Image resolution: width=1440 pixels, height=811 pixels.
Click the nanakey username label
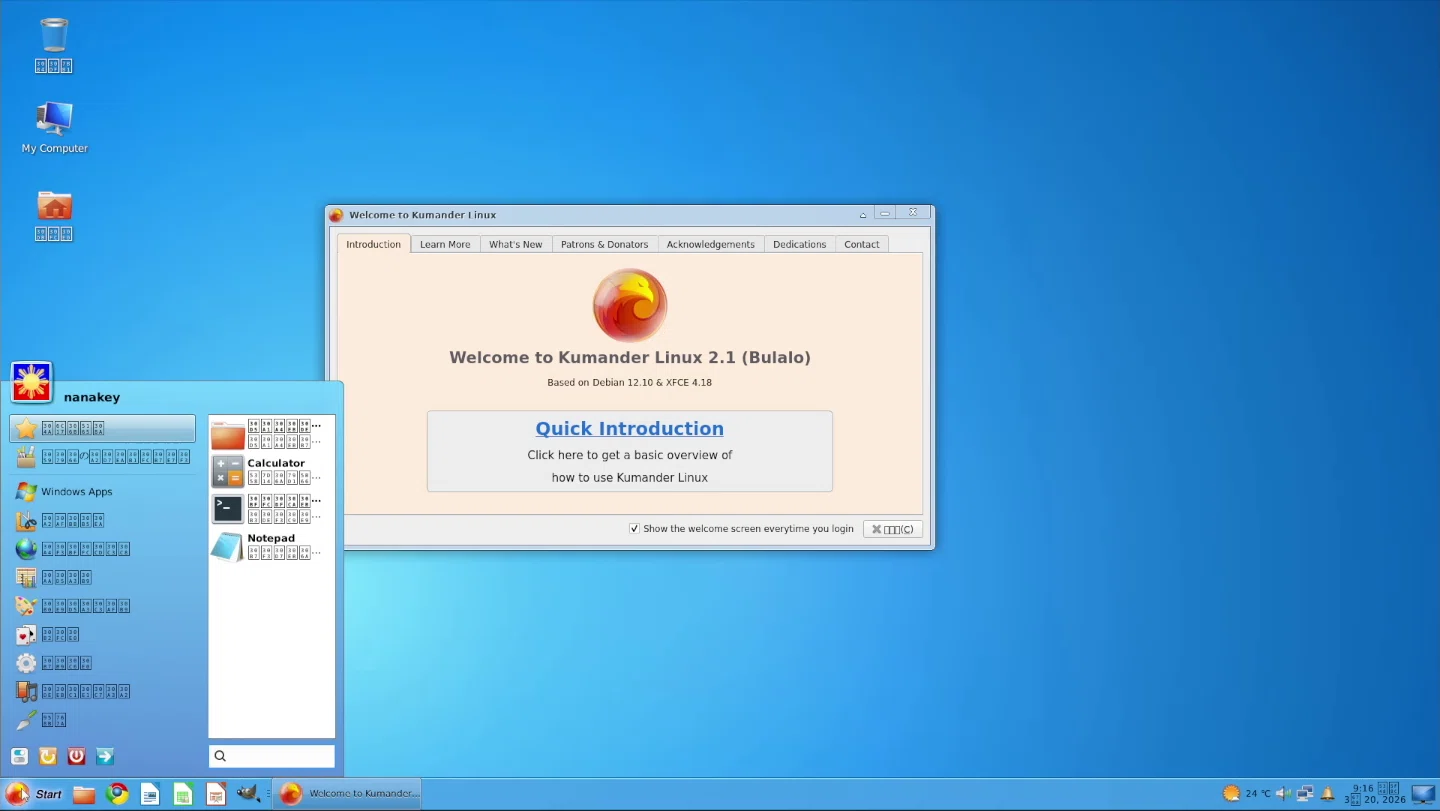pos(92,397)
